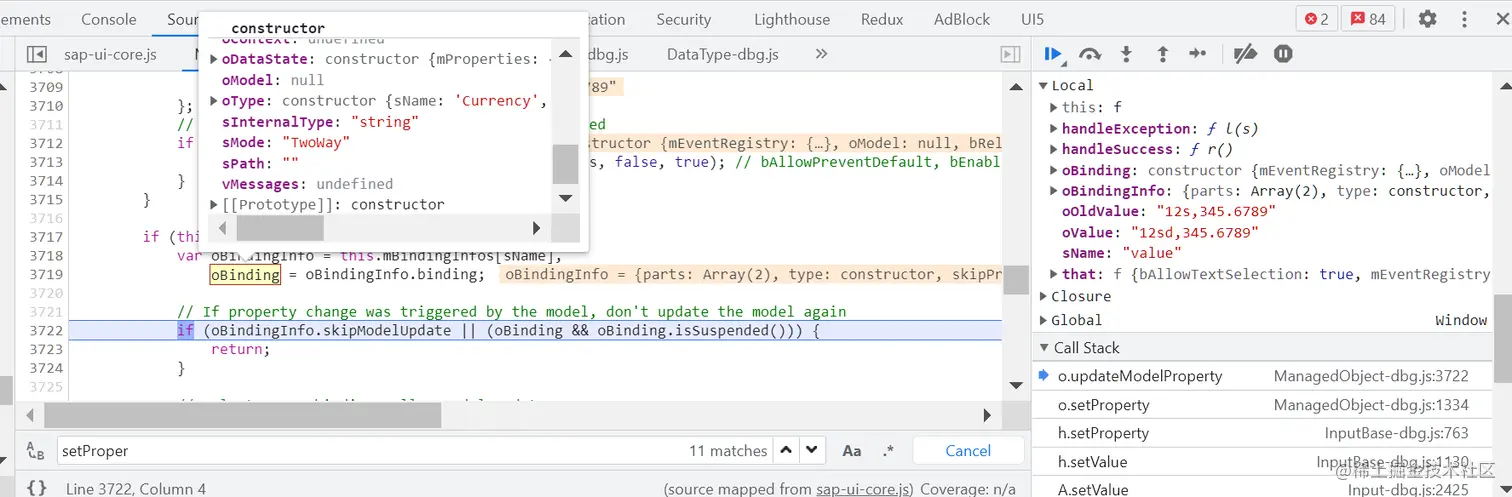Select A.setValue call stack frame
Image resolution: width=1512 pixels, height=497 pixels.
point(1264,489)
